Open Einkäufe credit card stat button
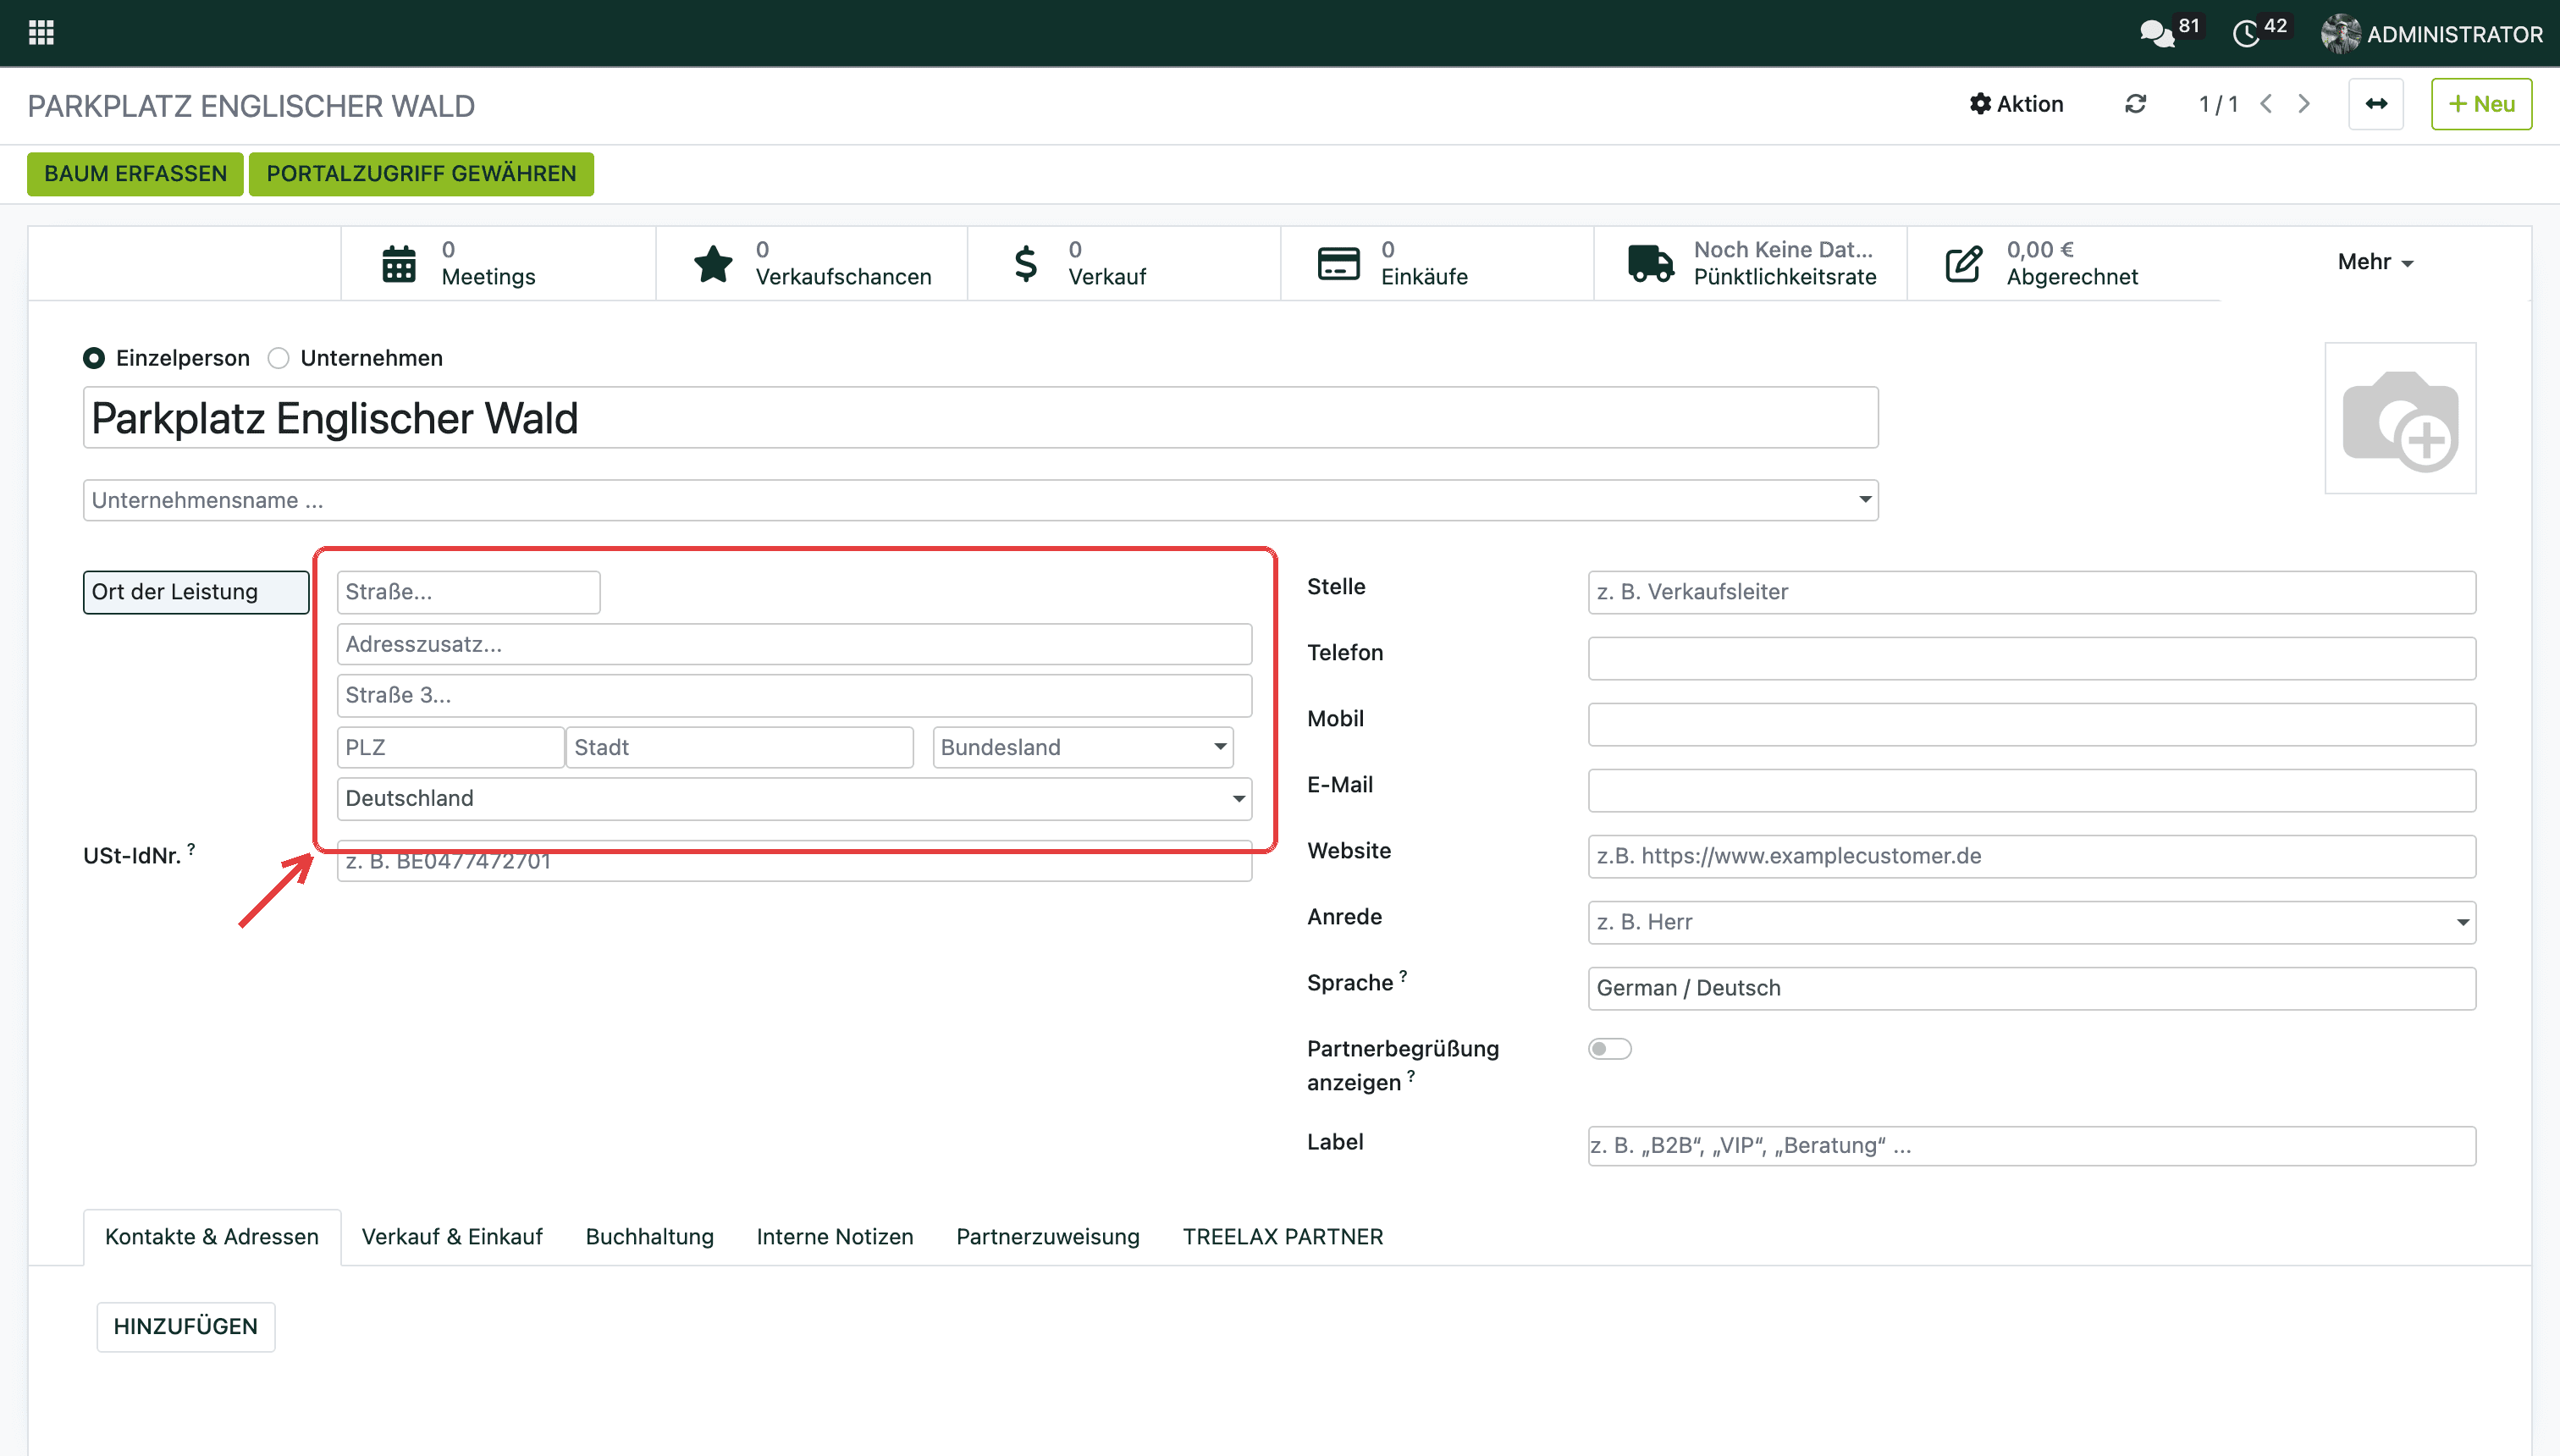The height and width of the screenshot is (1456, 2560). [1437, 263]
